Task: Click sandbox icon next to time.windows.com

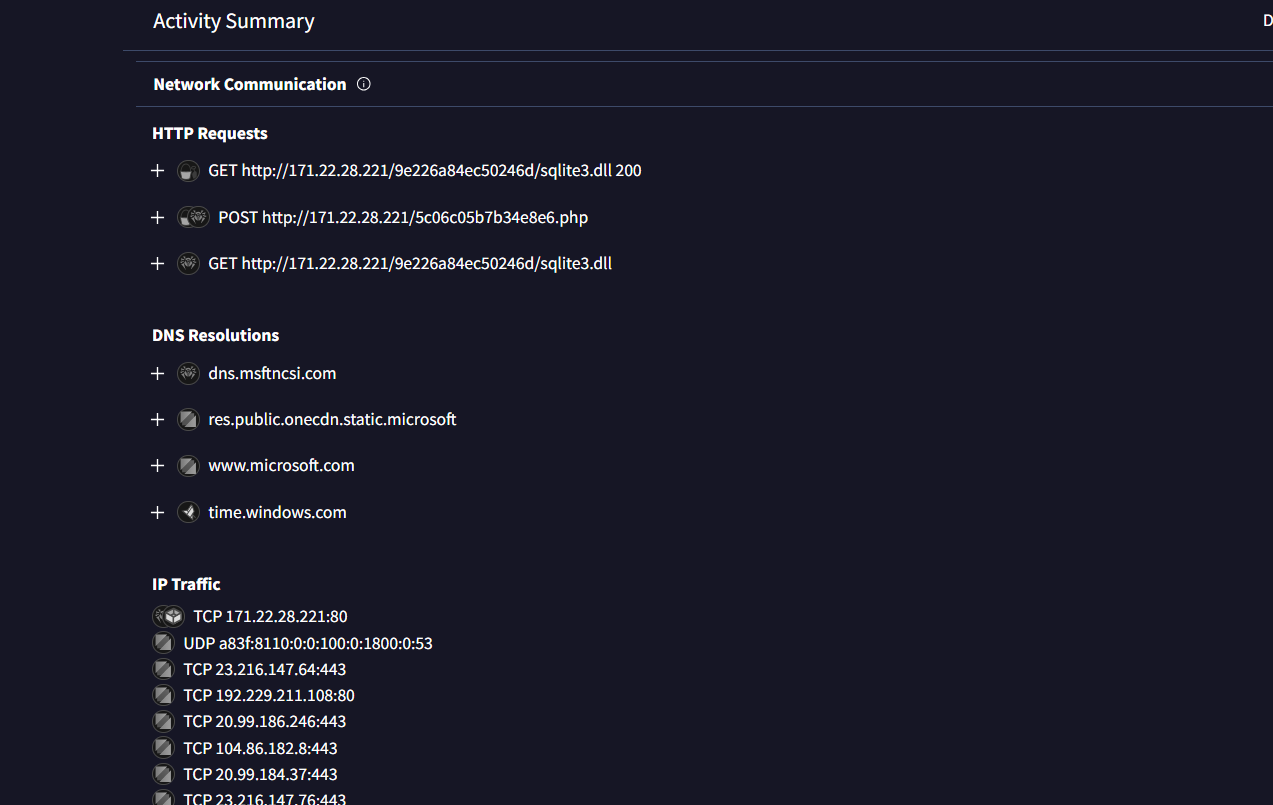Action: tap(188, 512)
